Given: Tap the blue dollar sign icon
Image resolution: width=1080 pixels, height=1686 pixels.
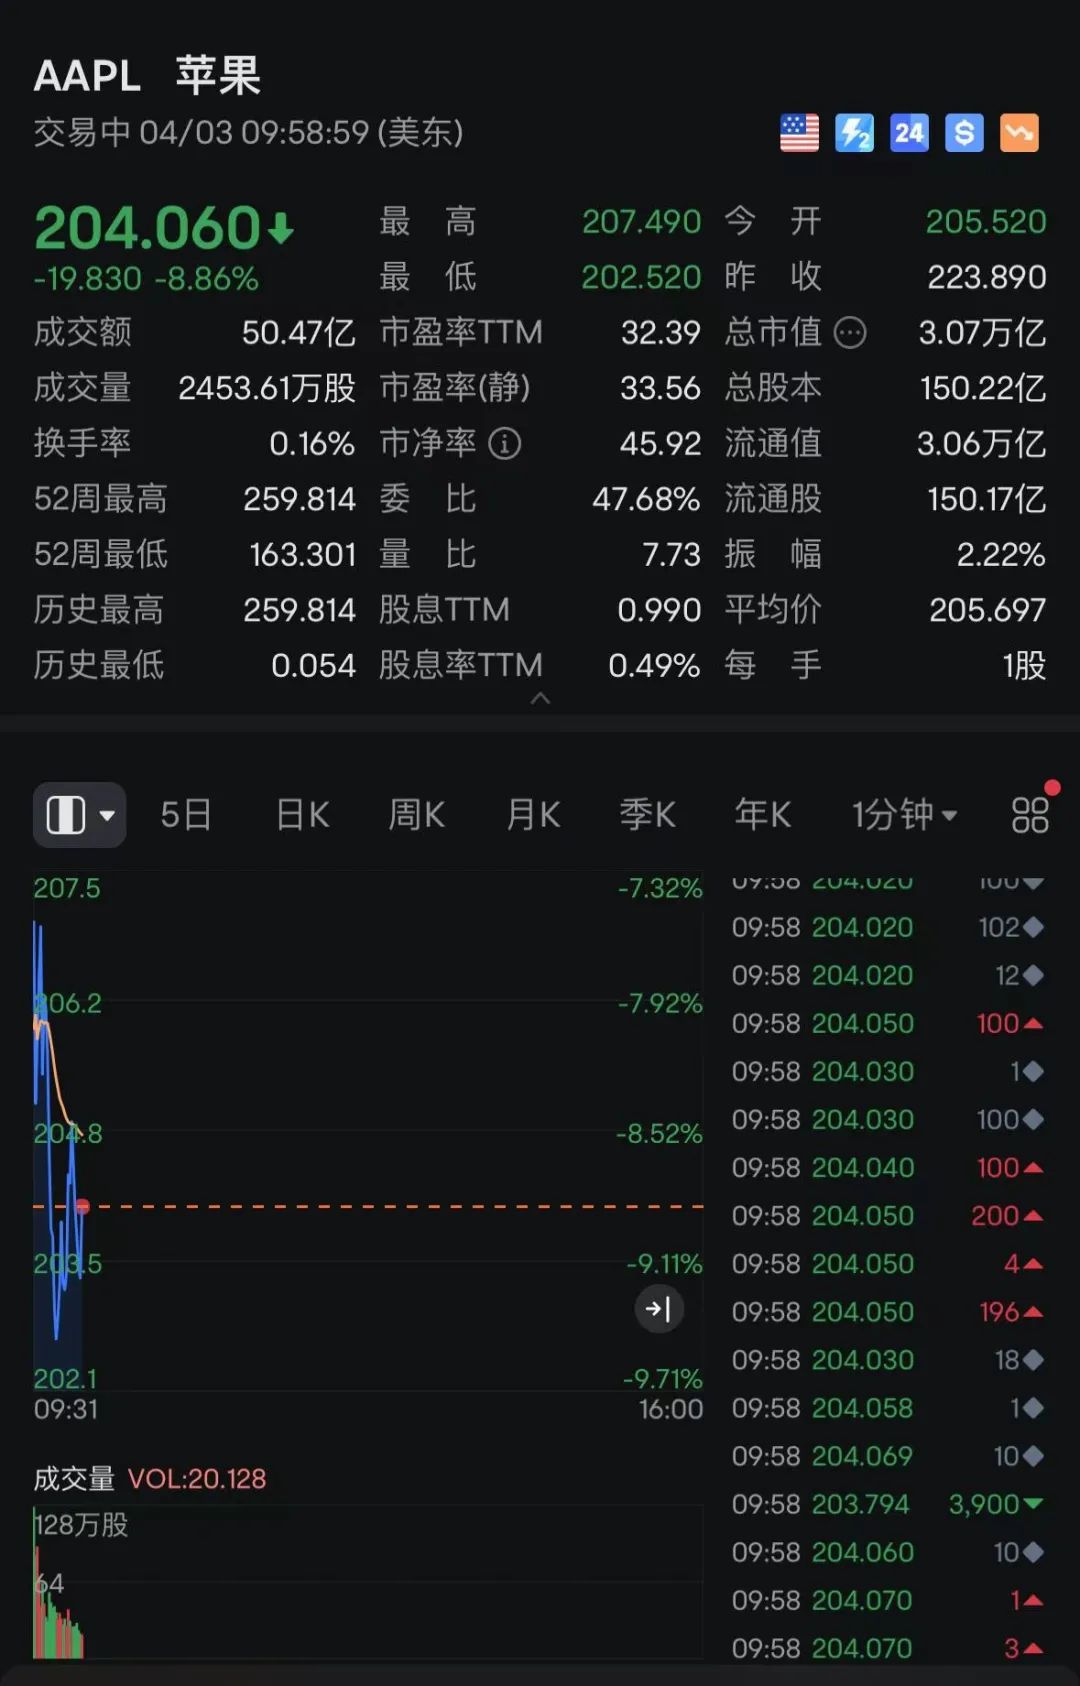Looking at the screenshot, I should click(964, 133).
